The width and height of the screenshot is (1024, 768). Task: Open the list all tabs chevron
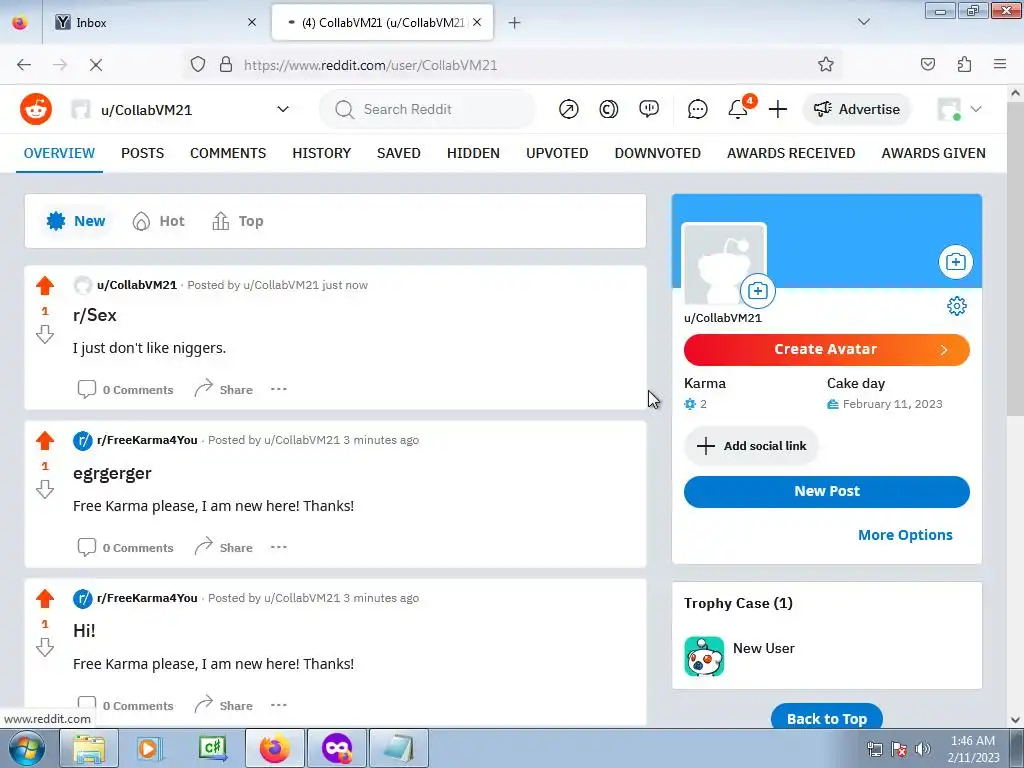tap(863, 22)
